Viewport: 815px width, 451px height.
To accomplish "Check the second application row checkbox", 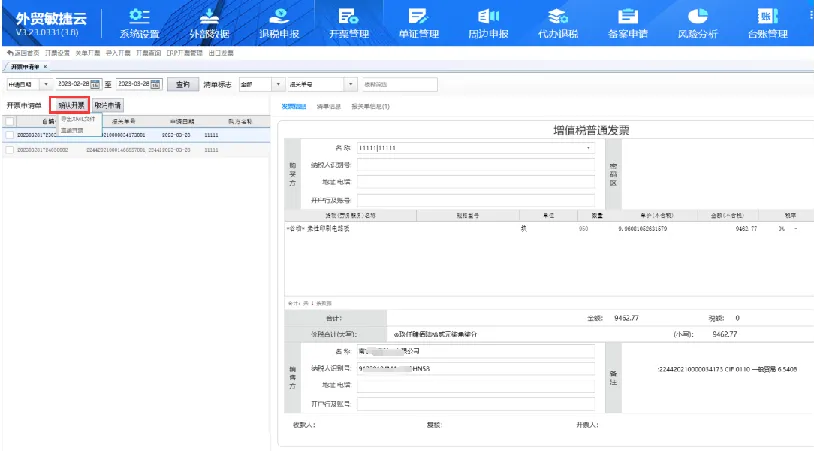I will pos(9,150).
